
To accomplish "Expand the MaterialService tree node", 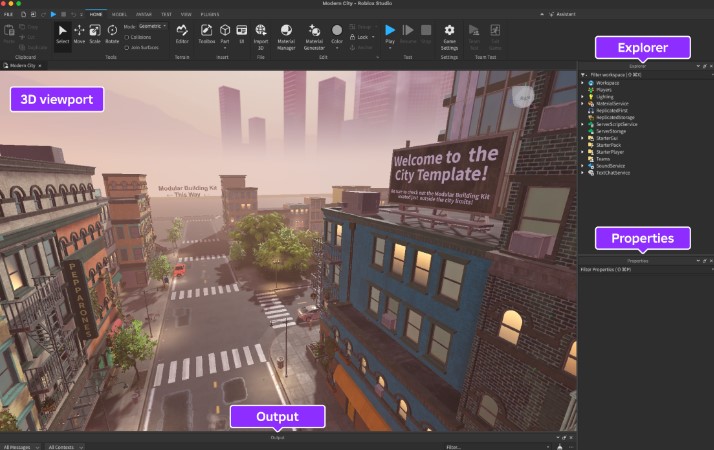I will point(582,103).
